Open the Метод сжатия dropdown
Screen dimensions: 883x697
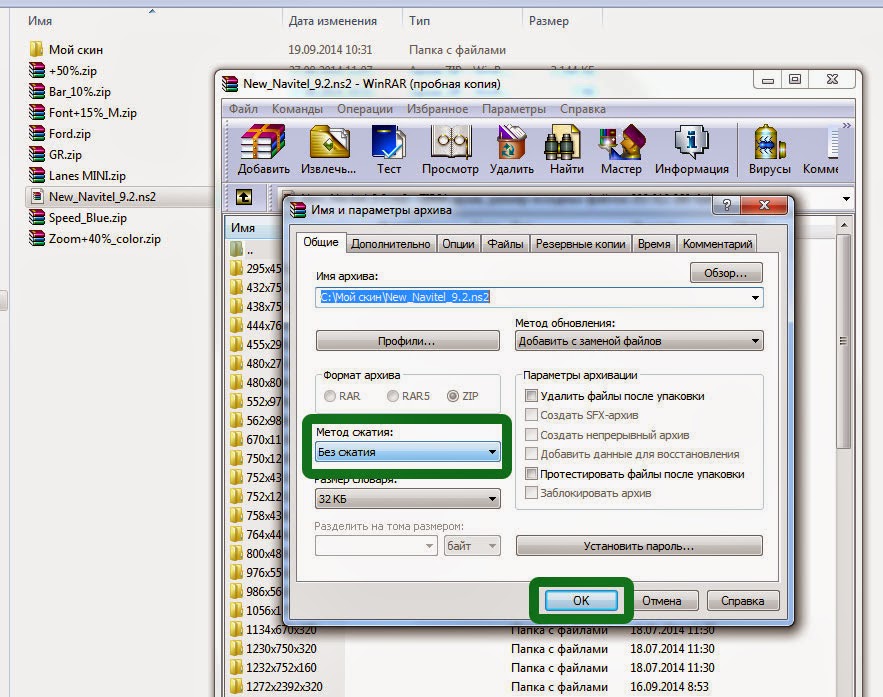click(x=408, y=452)
